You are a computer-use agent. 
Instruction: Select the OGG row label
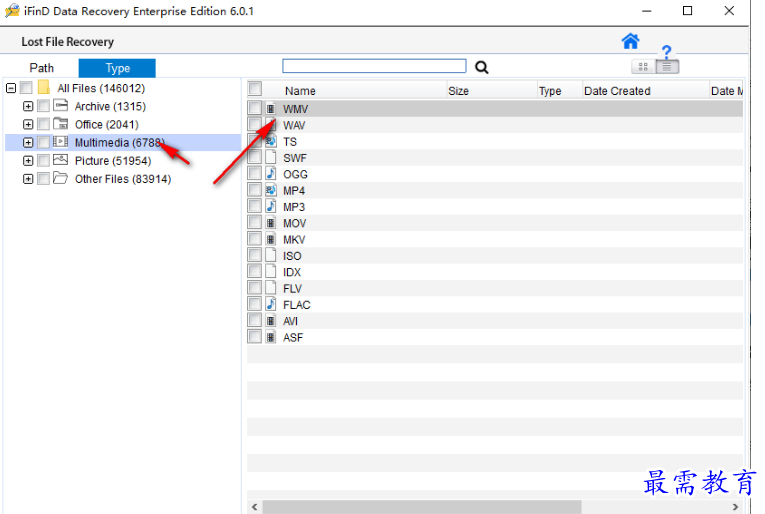tap(295, 174)
